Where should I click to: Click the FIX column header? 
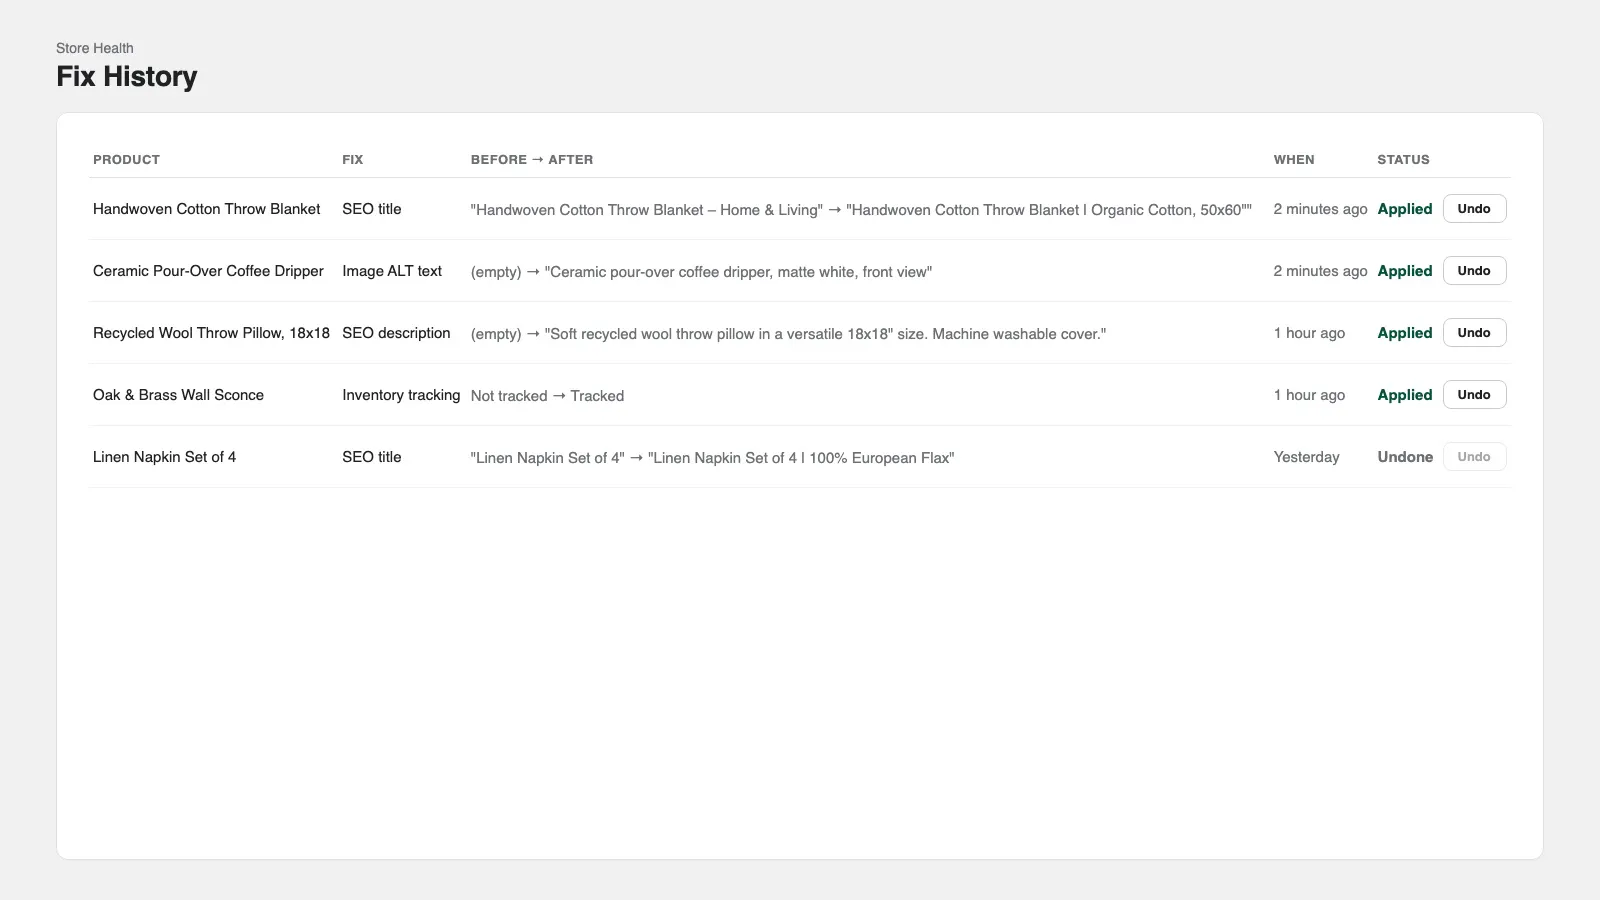(353, 160)
